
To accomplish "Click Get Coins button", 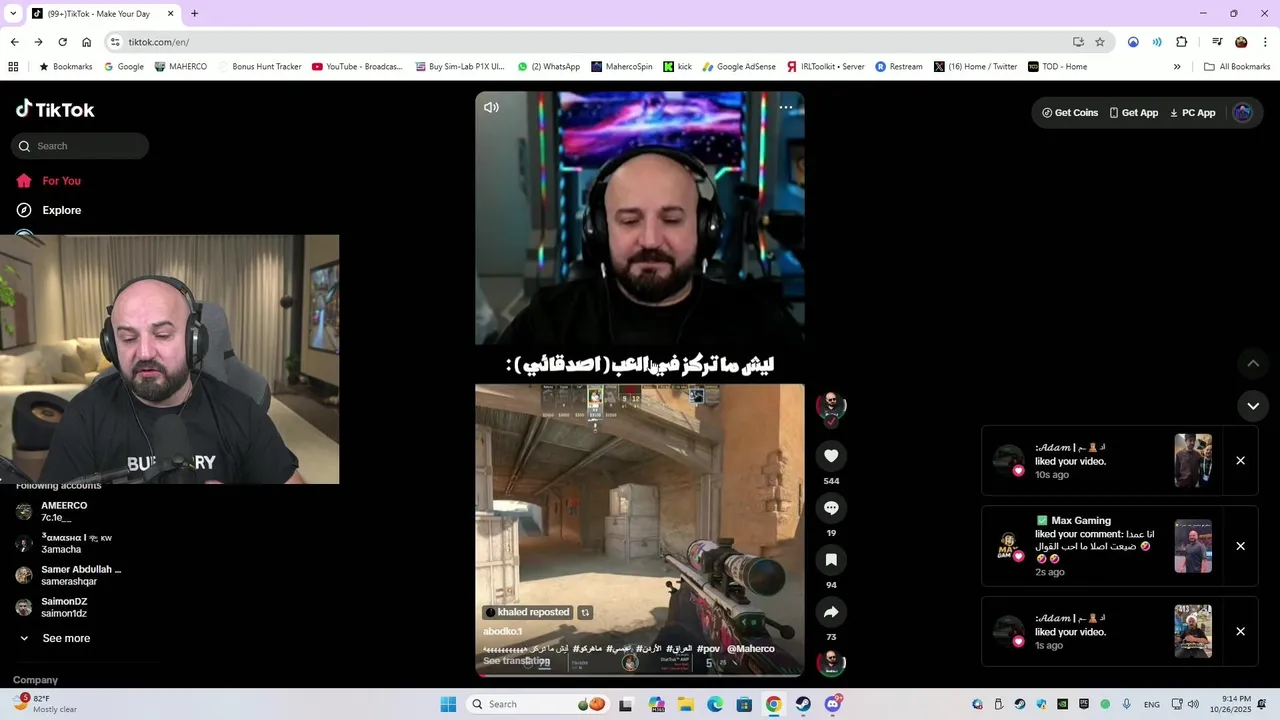I will click(1070, 113).
